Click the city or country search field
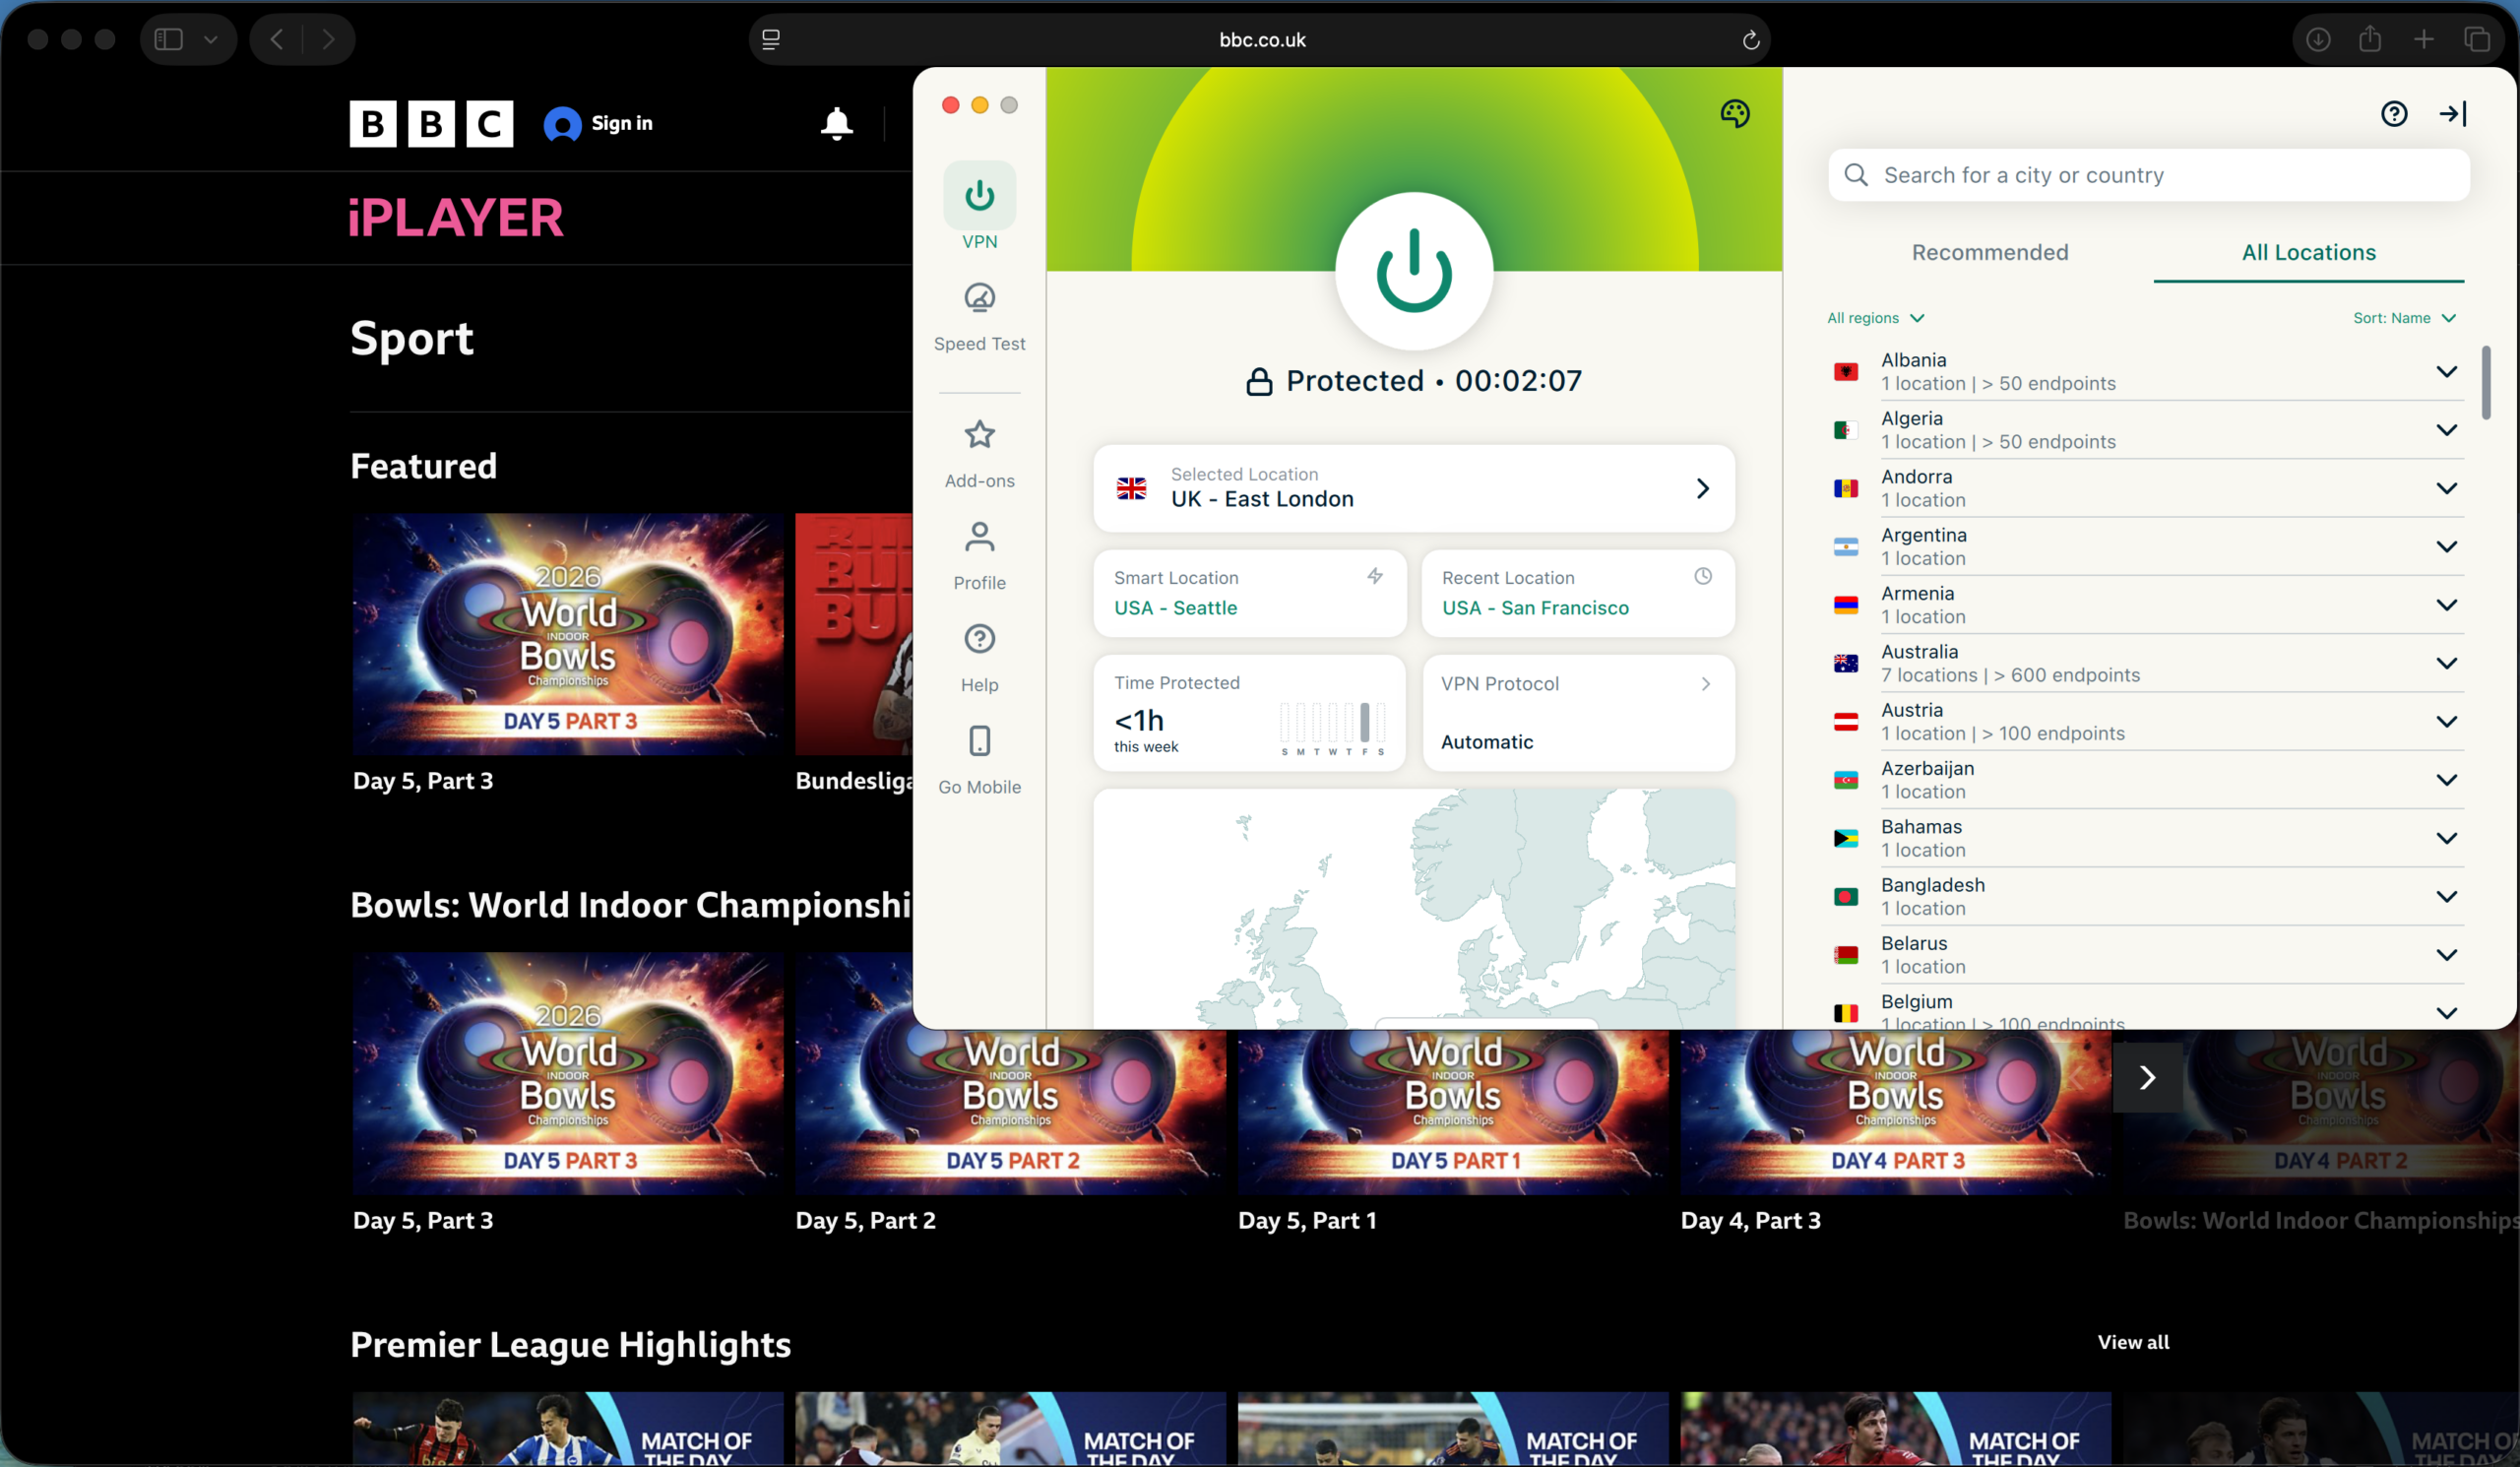Viewport: 2520px width, 1467px height. (2149, 175)
